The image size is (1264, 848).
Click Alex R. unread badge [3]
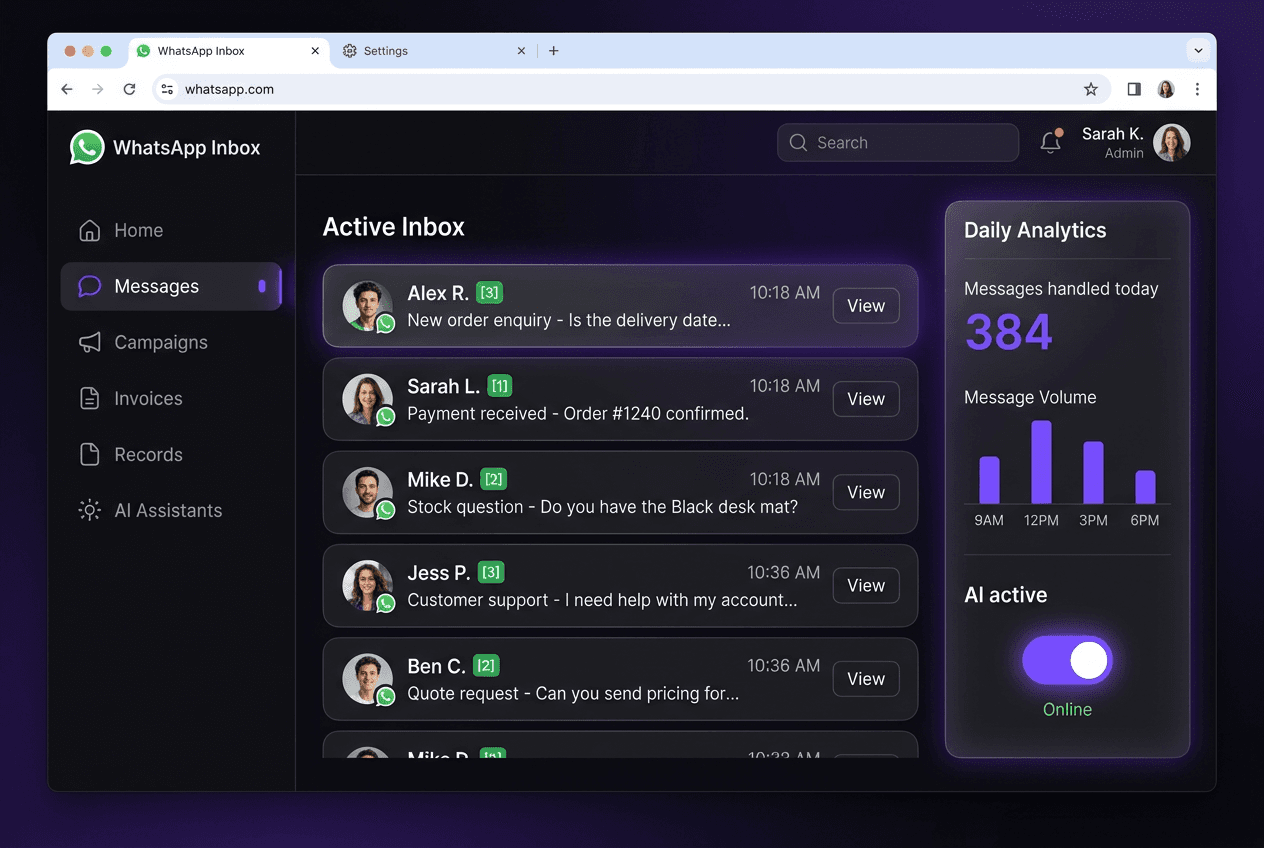[x=489, y=293]
